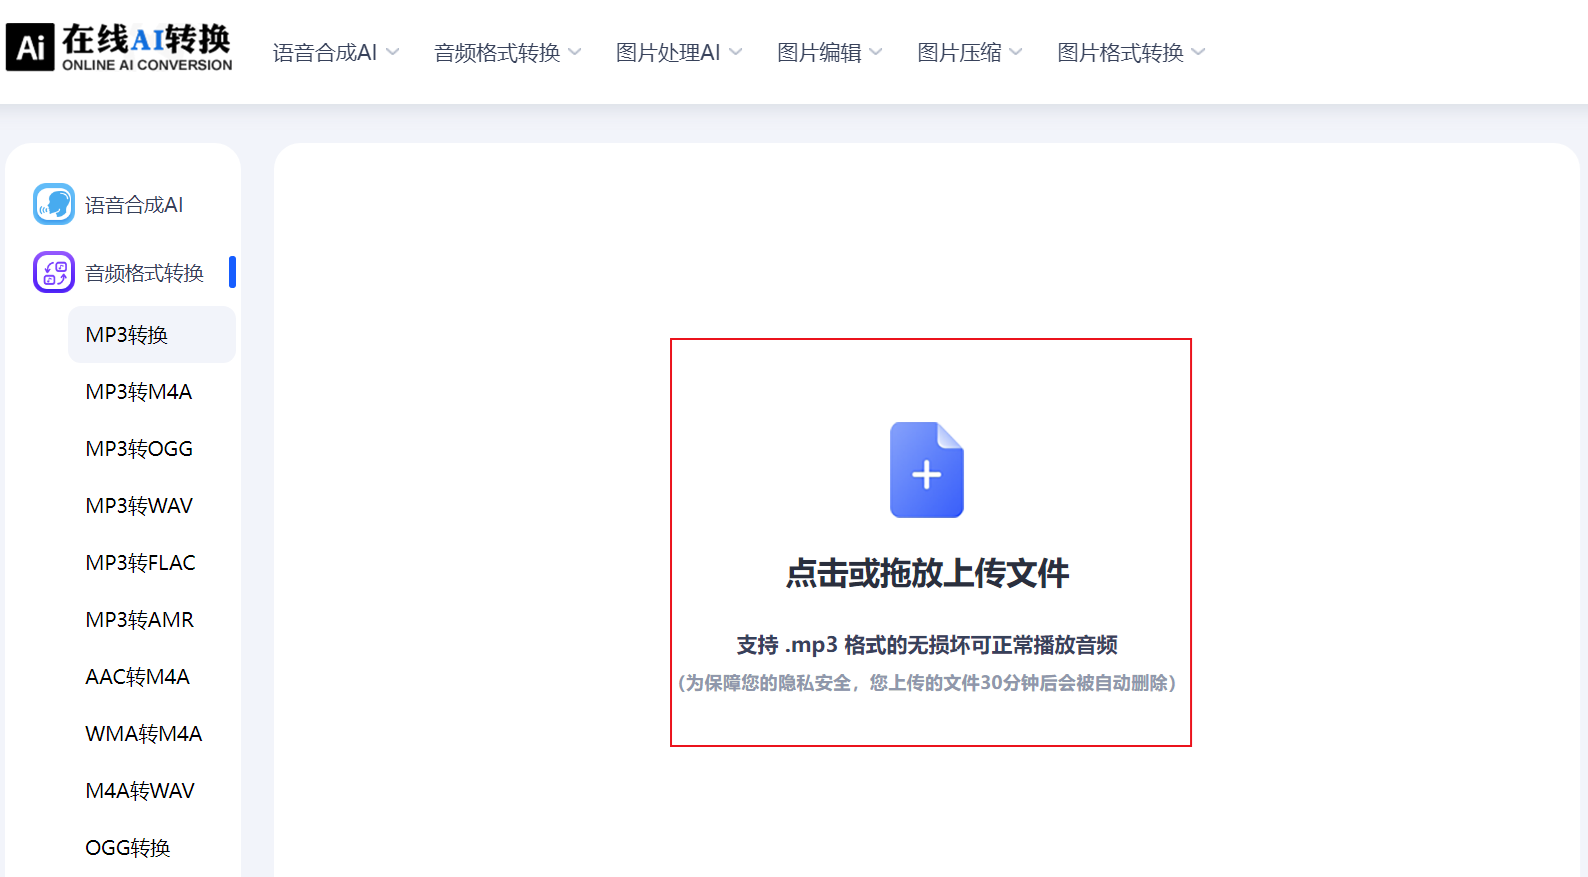This screenshot has height=877, width=1588.
Task: Open AAC转M4A conversion page
Action: click(138, 677)
